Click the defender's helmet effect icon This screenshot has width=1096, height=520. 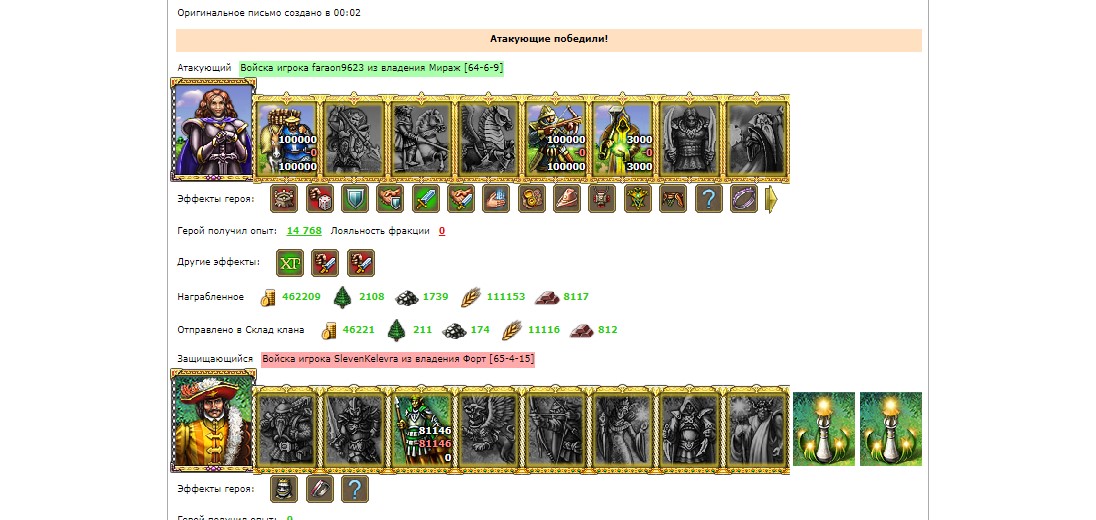(x=284, y=489)
